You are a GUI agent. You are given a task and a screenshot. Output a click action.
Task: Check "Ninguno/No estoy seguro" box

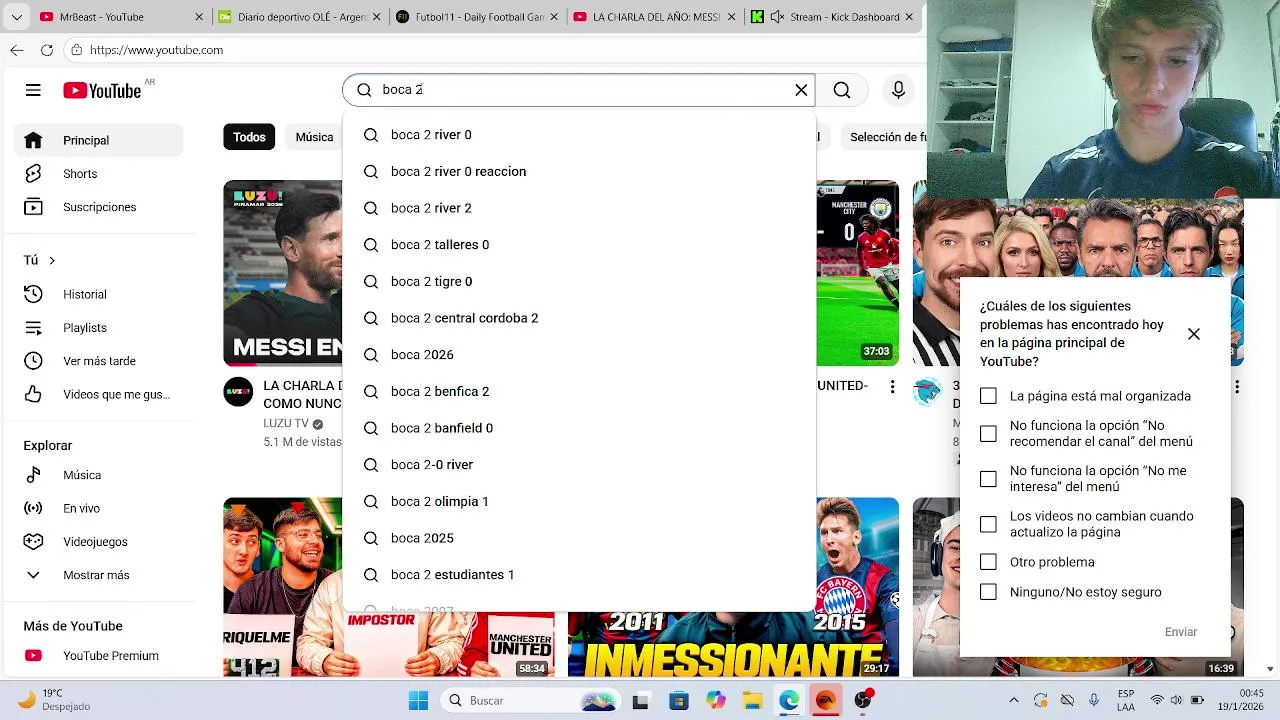tap(988, 592)
